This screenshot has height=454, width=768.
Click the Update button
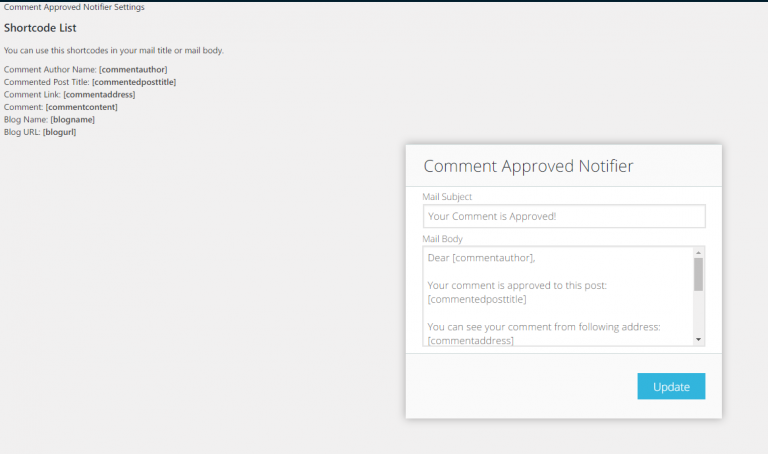pyautogui.click(x=671, y=386)
